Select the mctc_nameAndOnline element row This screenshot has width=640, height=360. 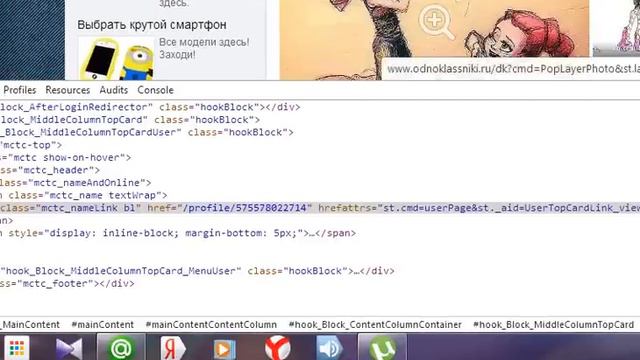(76, 183)
